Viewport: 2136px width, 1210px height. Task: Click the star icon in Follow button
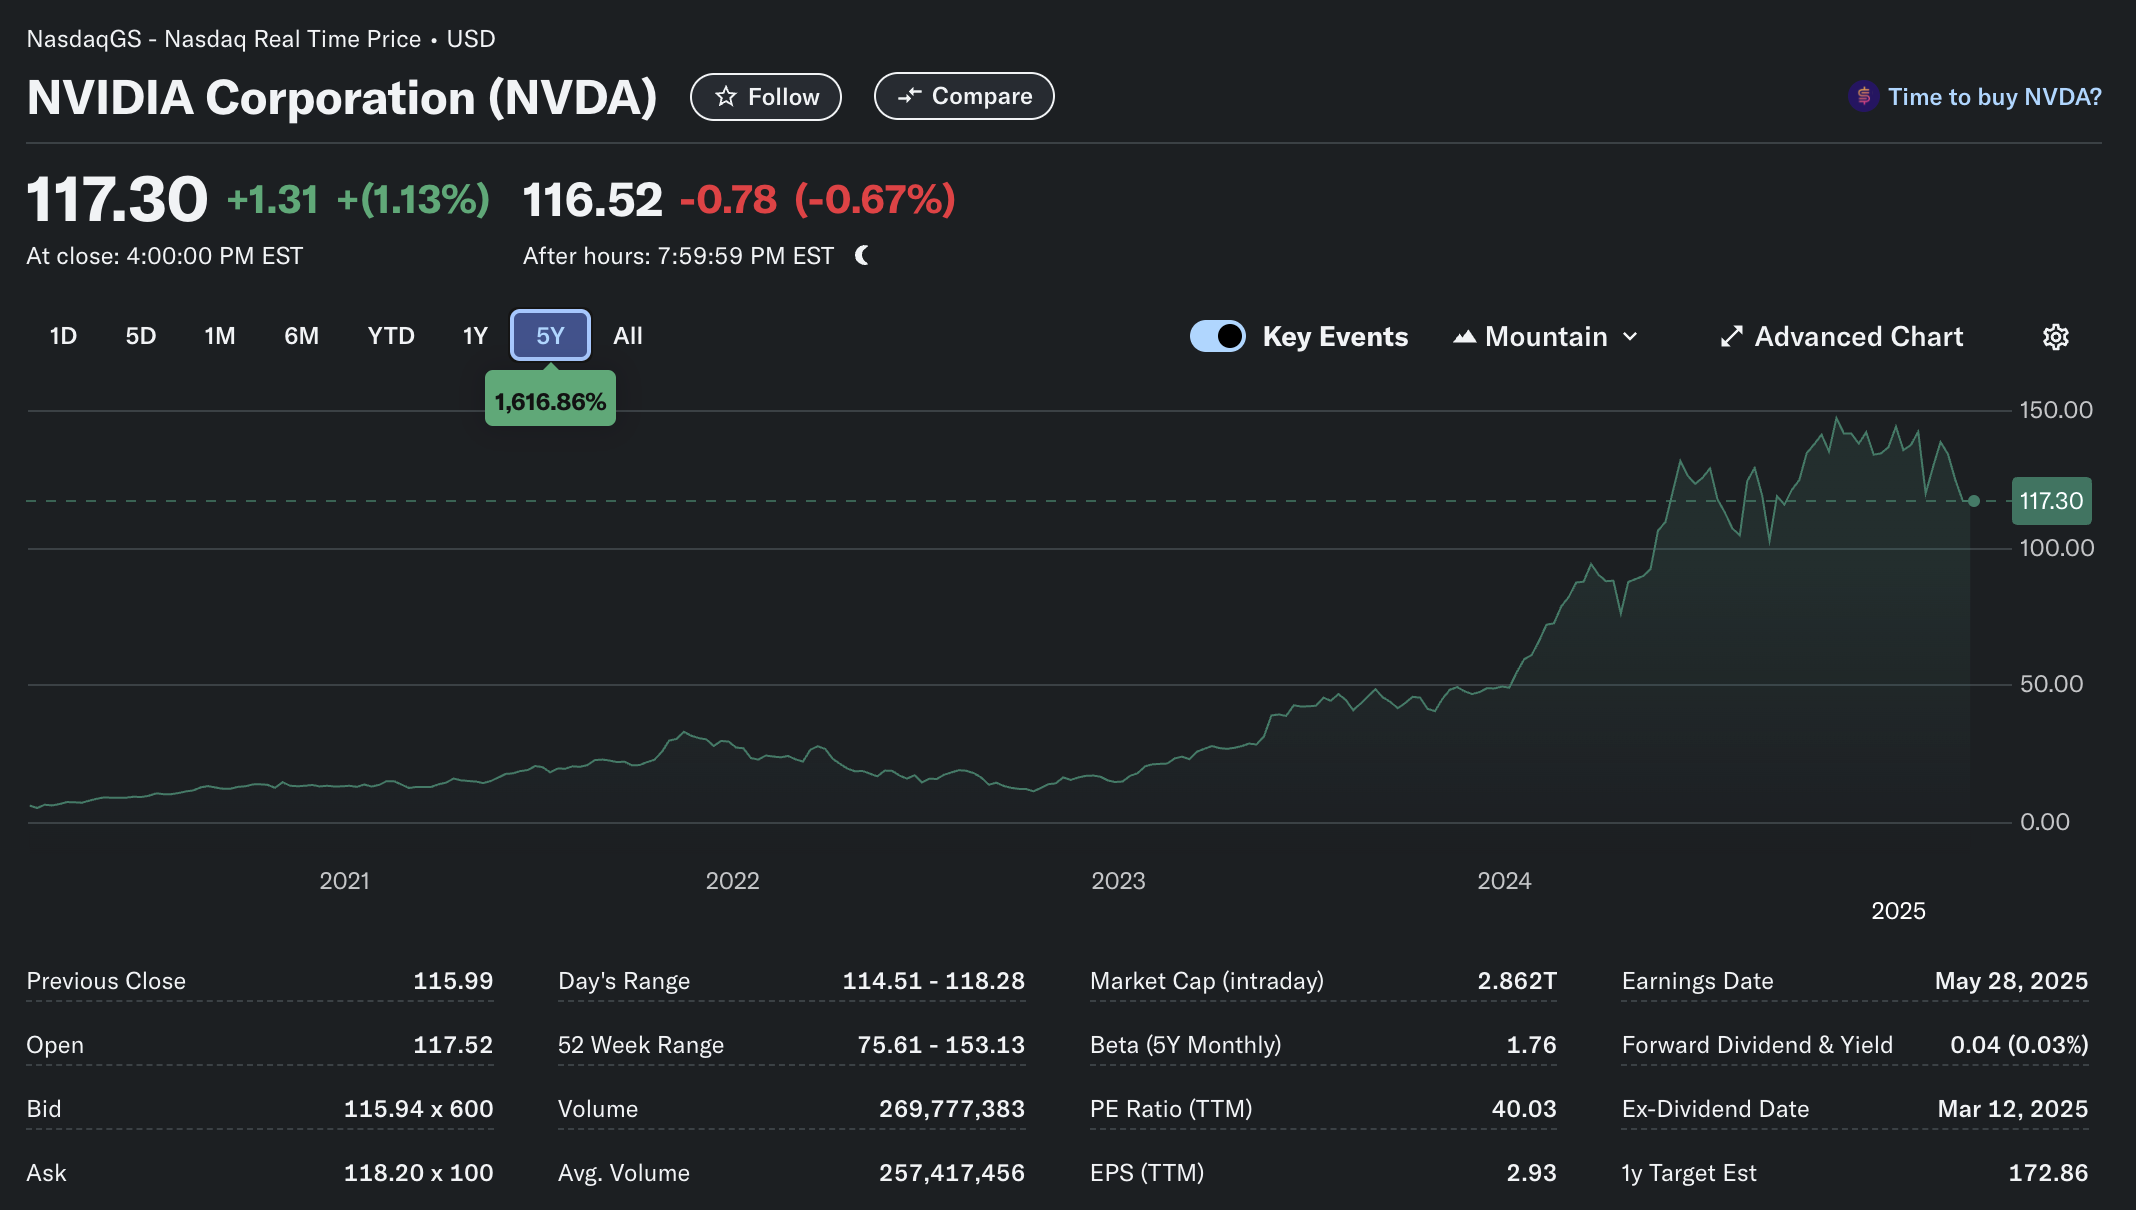coord(726,97)
